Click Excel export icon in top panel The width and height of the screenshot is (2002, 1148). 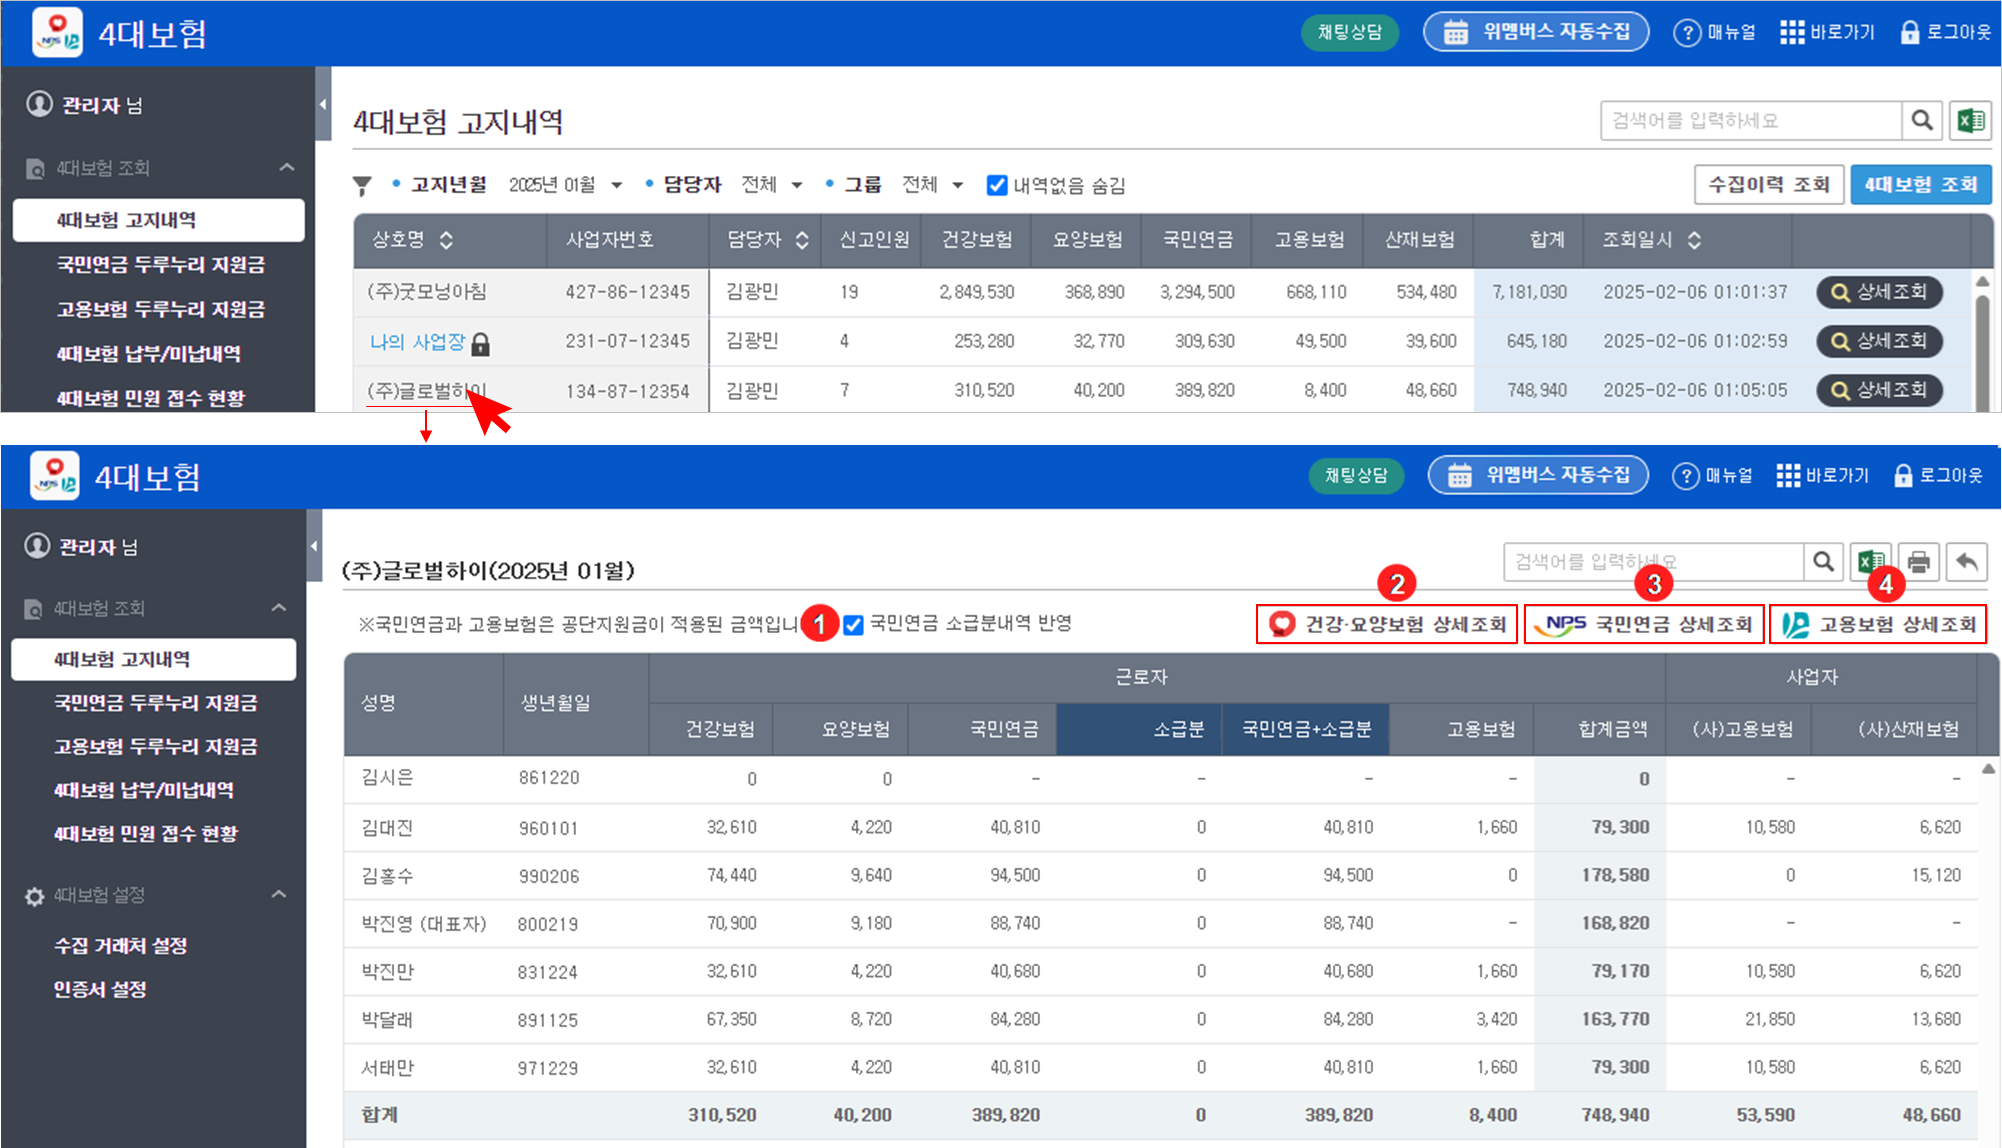click(x=1971, y=121)
